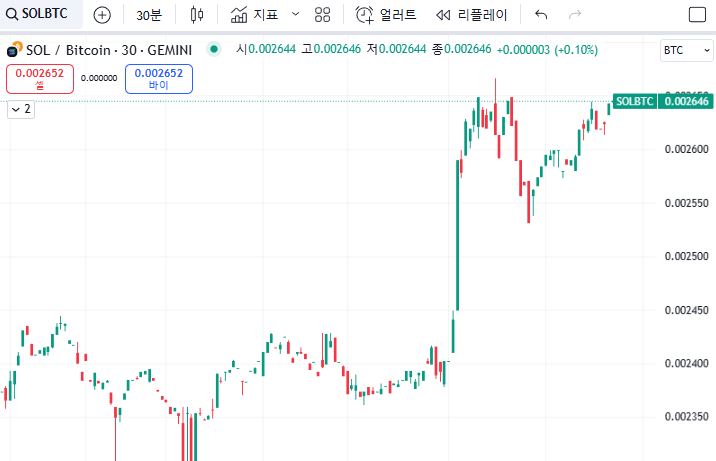Click the 0.002350 price scale label
716x461 pixels.
686,417
